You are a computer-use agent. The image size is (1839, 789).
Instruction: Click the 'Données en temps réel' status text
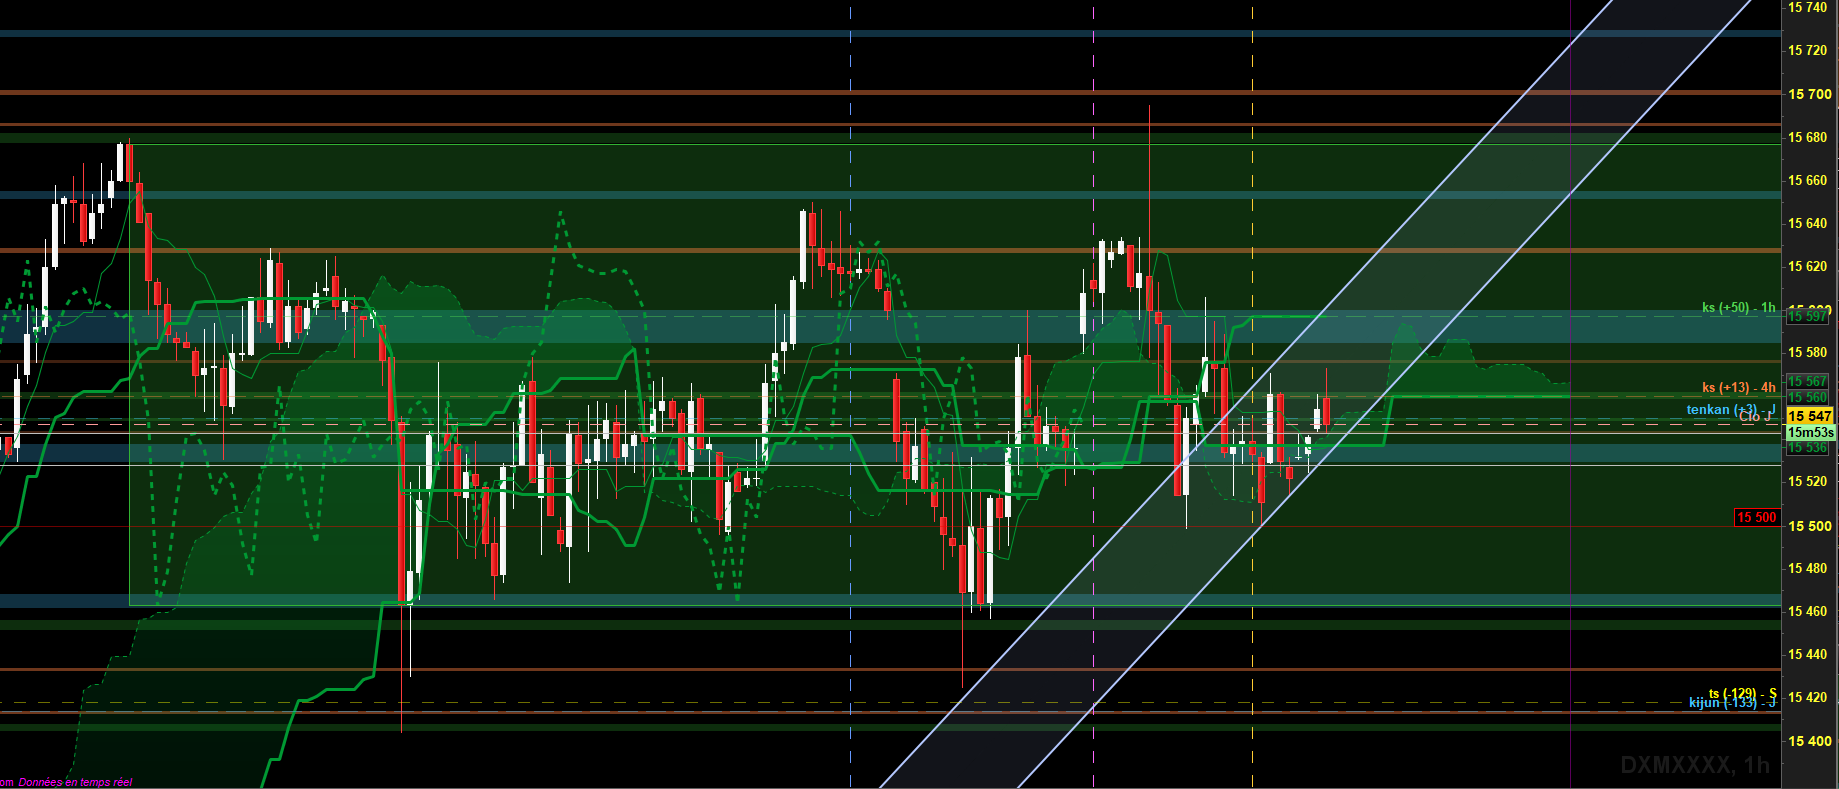pos(75,782)
